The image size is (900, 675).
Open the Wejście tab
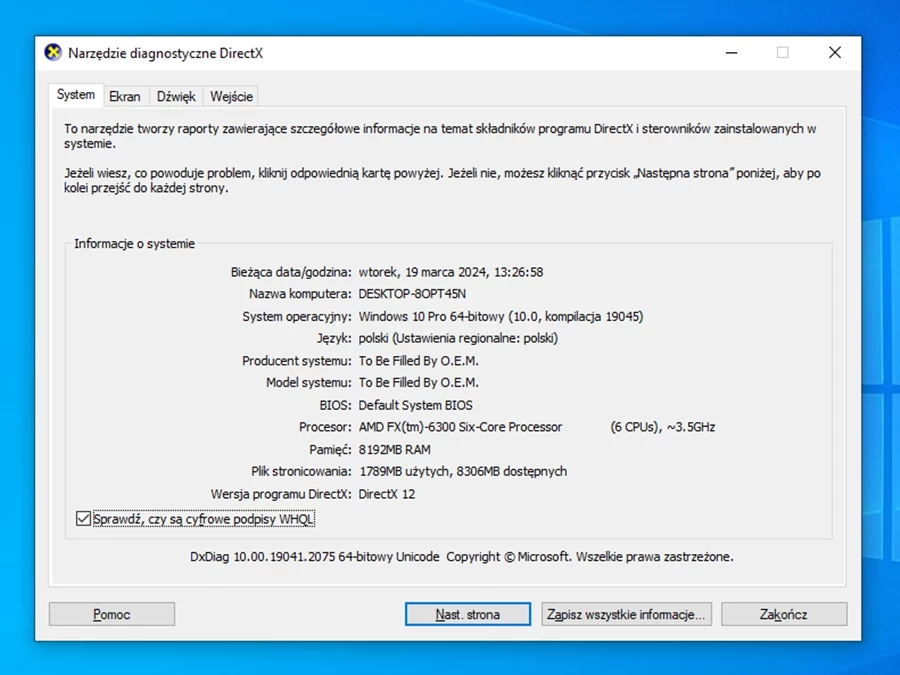tap(231, 96)
